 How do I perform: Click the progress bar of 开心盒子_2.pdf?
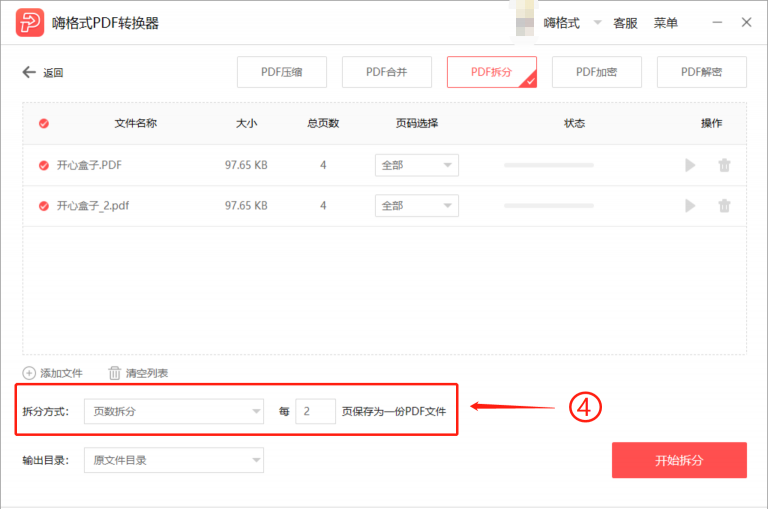pyautogui.click(x=549, y=206)
